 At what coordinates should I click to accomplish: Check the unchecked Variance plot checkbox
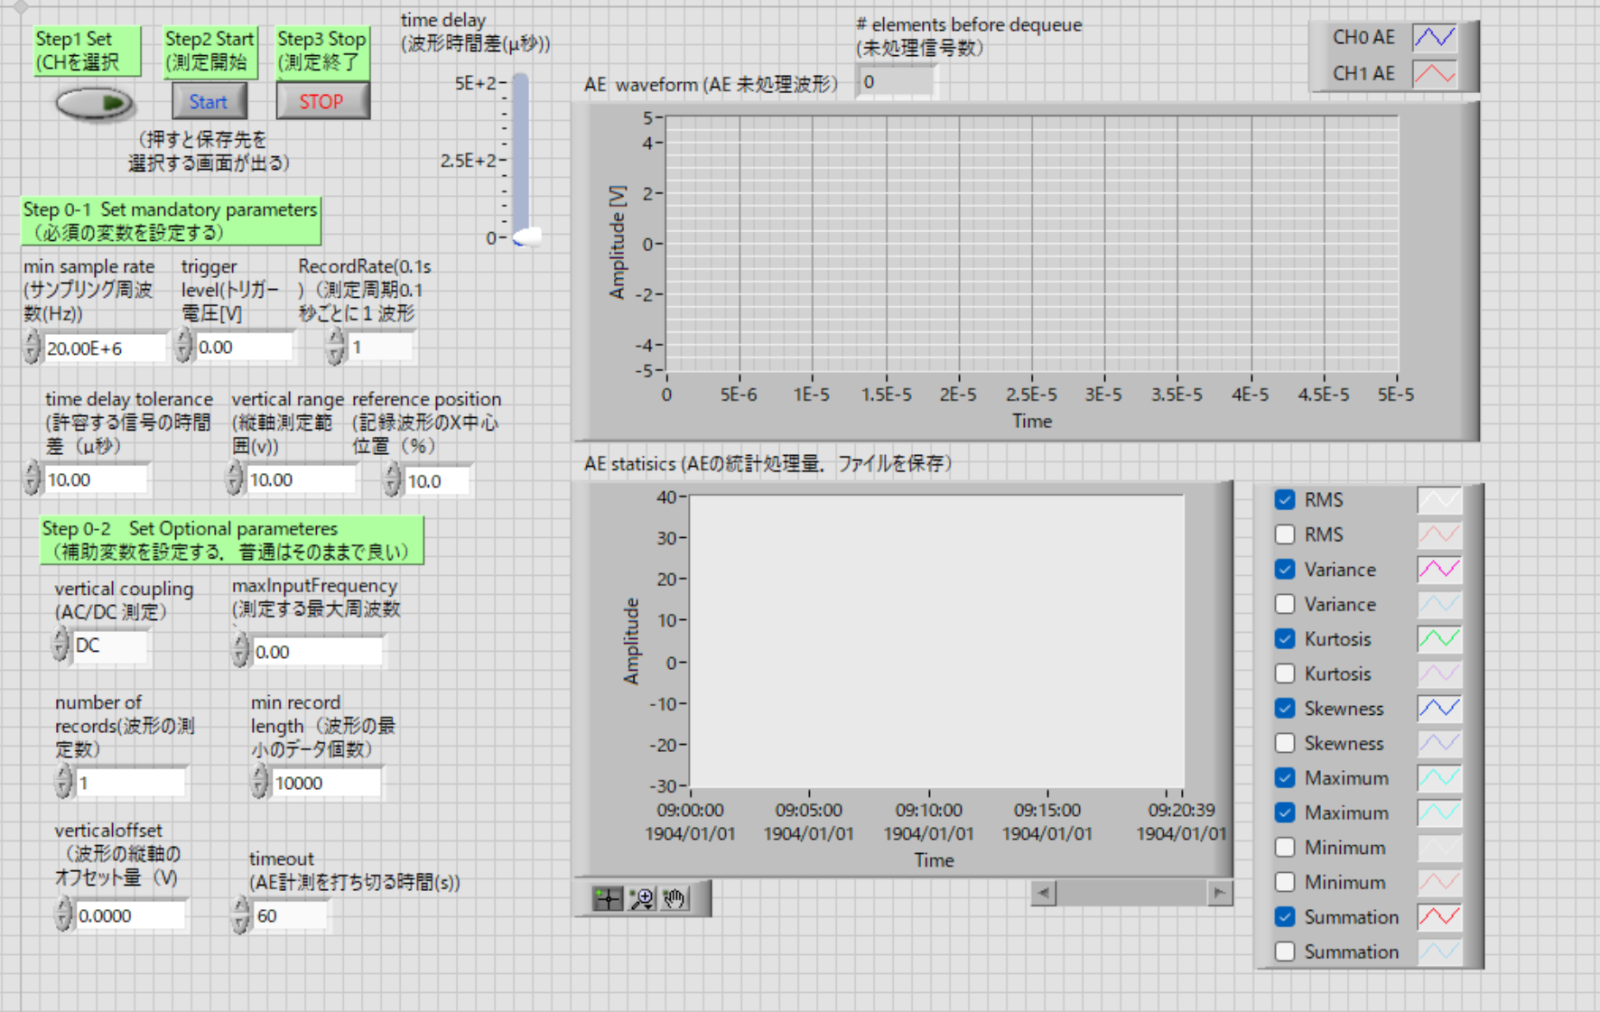point(1285,604)
